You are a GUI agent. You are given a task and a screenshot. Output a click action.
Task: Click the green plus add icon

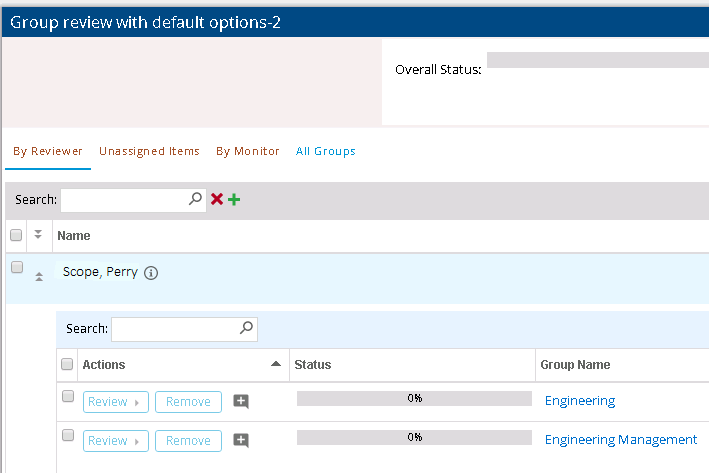[234, 200]
